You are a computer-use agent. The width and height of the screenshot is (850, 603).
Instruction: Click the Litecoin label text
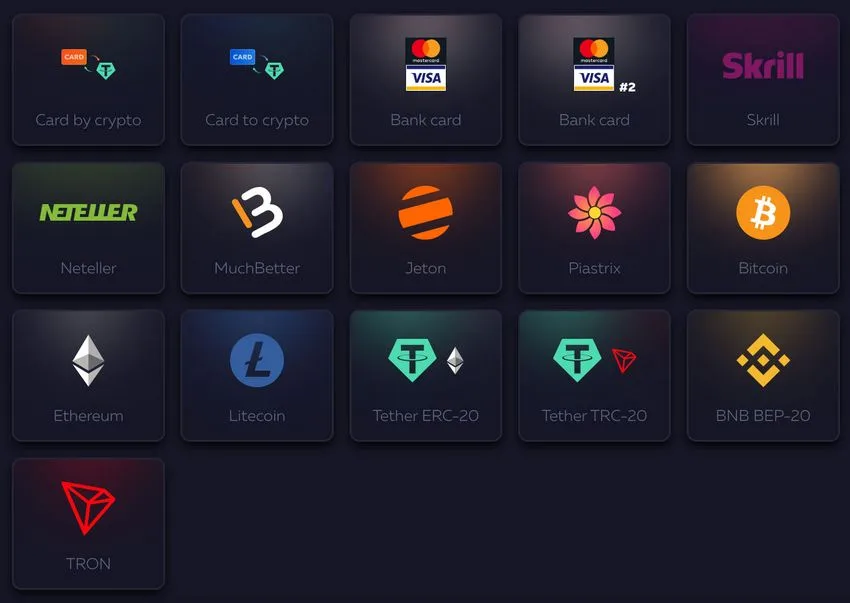click(257, 416)
